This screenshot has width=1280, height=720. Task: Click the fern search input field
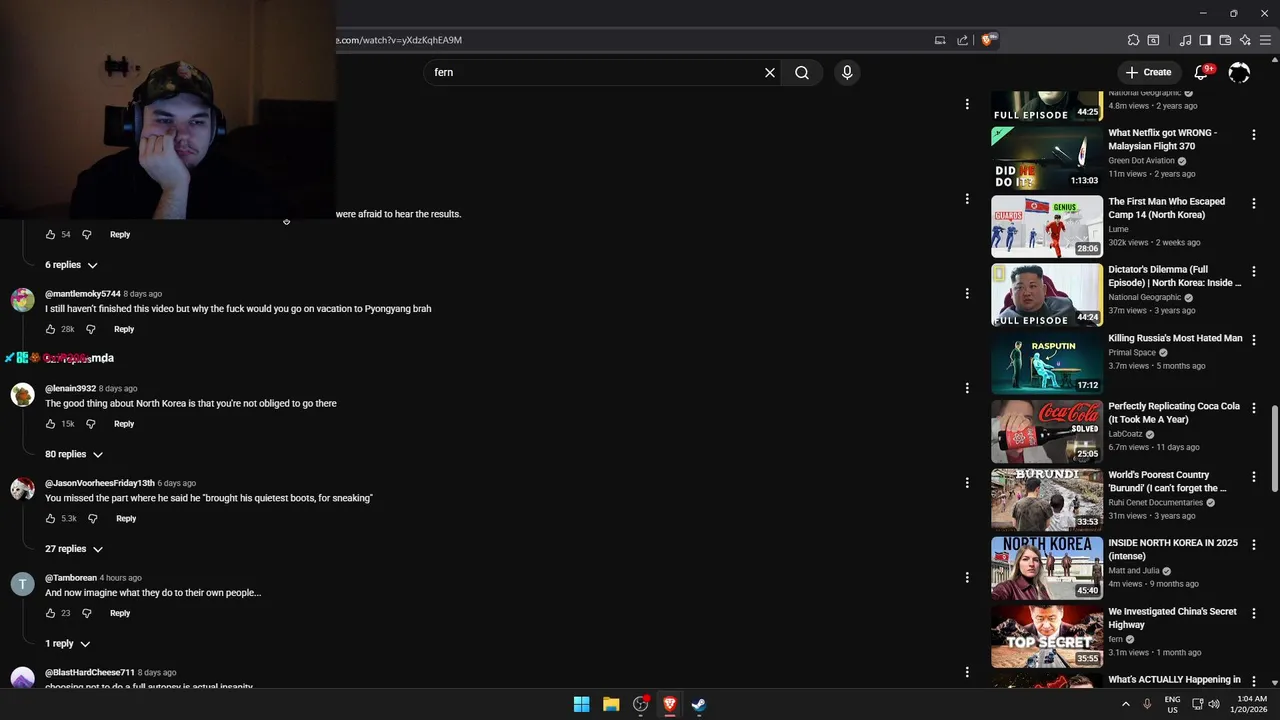(595, 72)
